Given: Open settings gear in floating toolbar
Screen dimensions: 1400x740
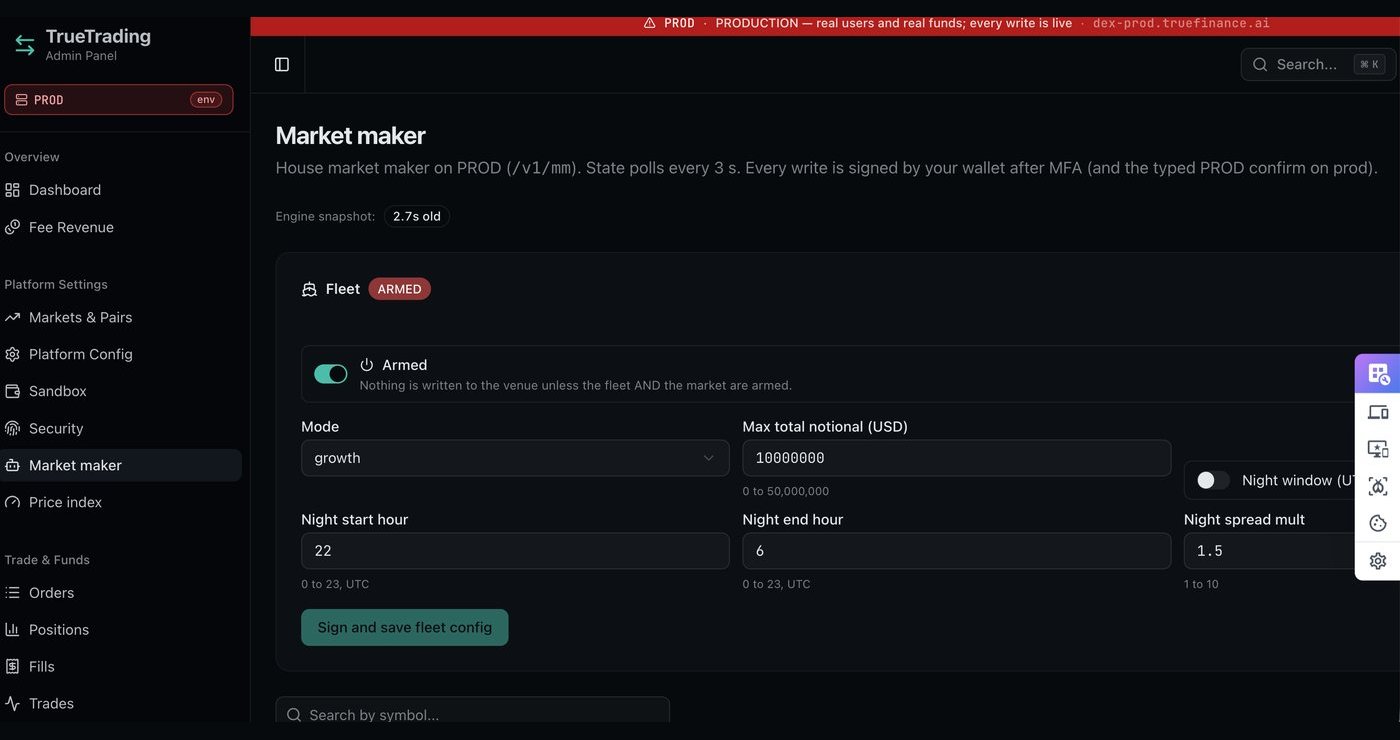Looking at the screenshot, I should (1378, 561).
